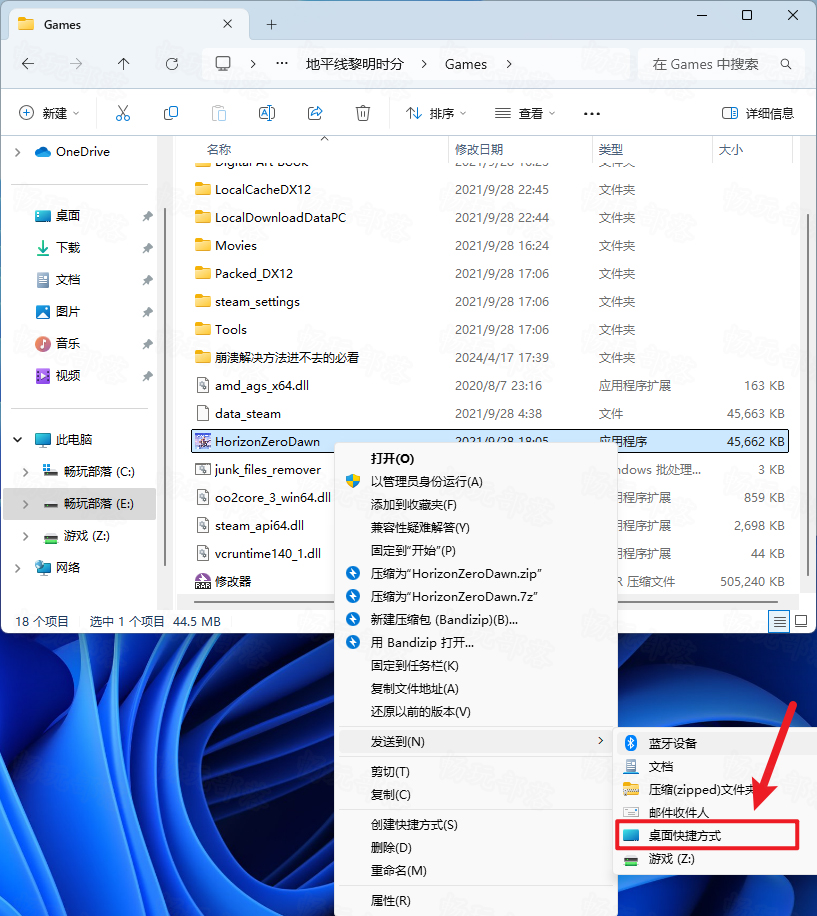
Task: Go back with the left arrow
Action: point(28,64)
